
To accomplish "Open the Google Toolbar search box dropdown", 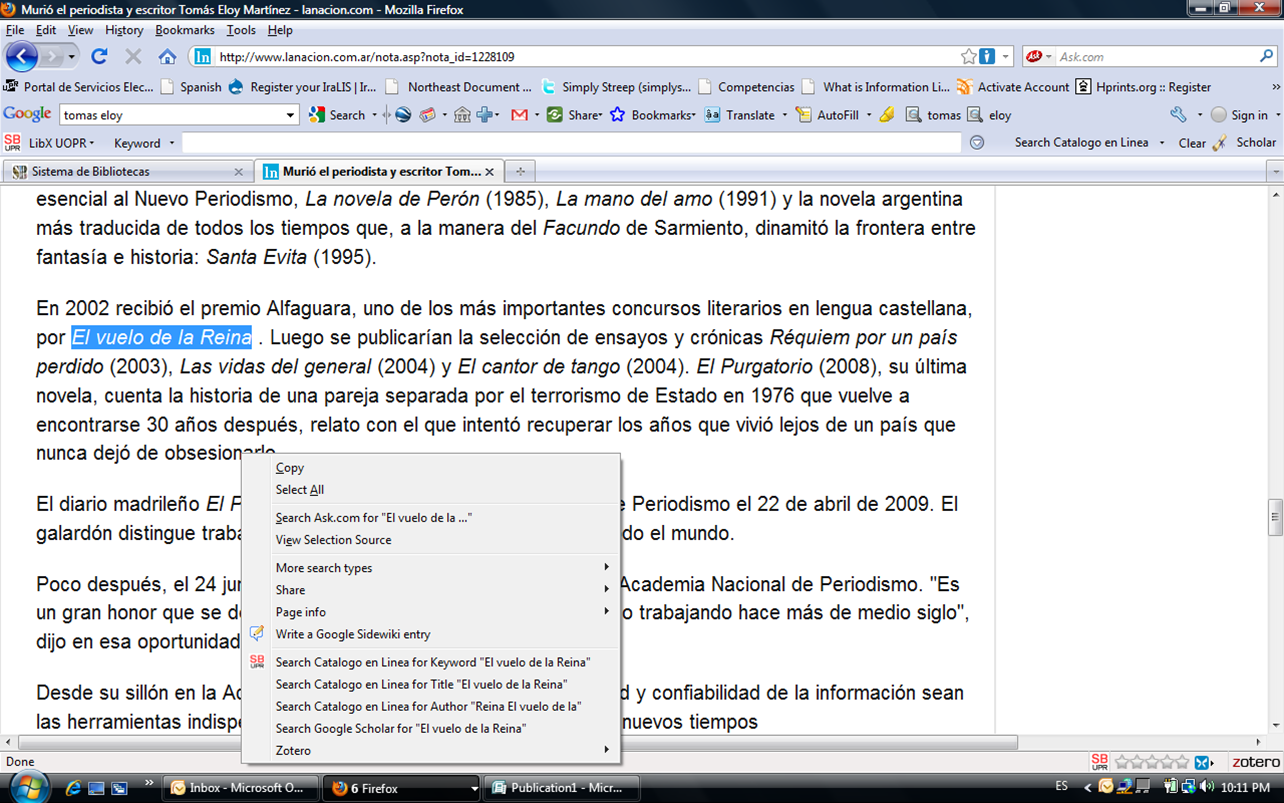I will (291, 115).
